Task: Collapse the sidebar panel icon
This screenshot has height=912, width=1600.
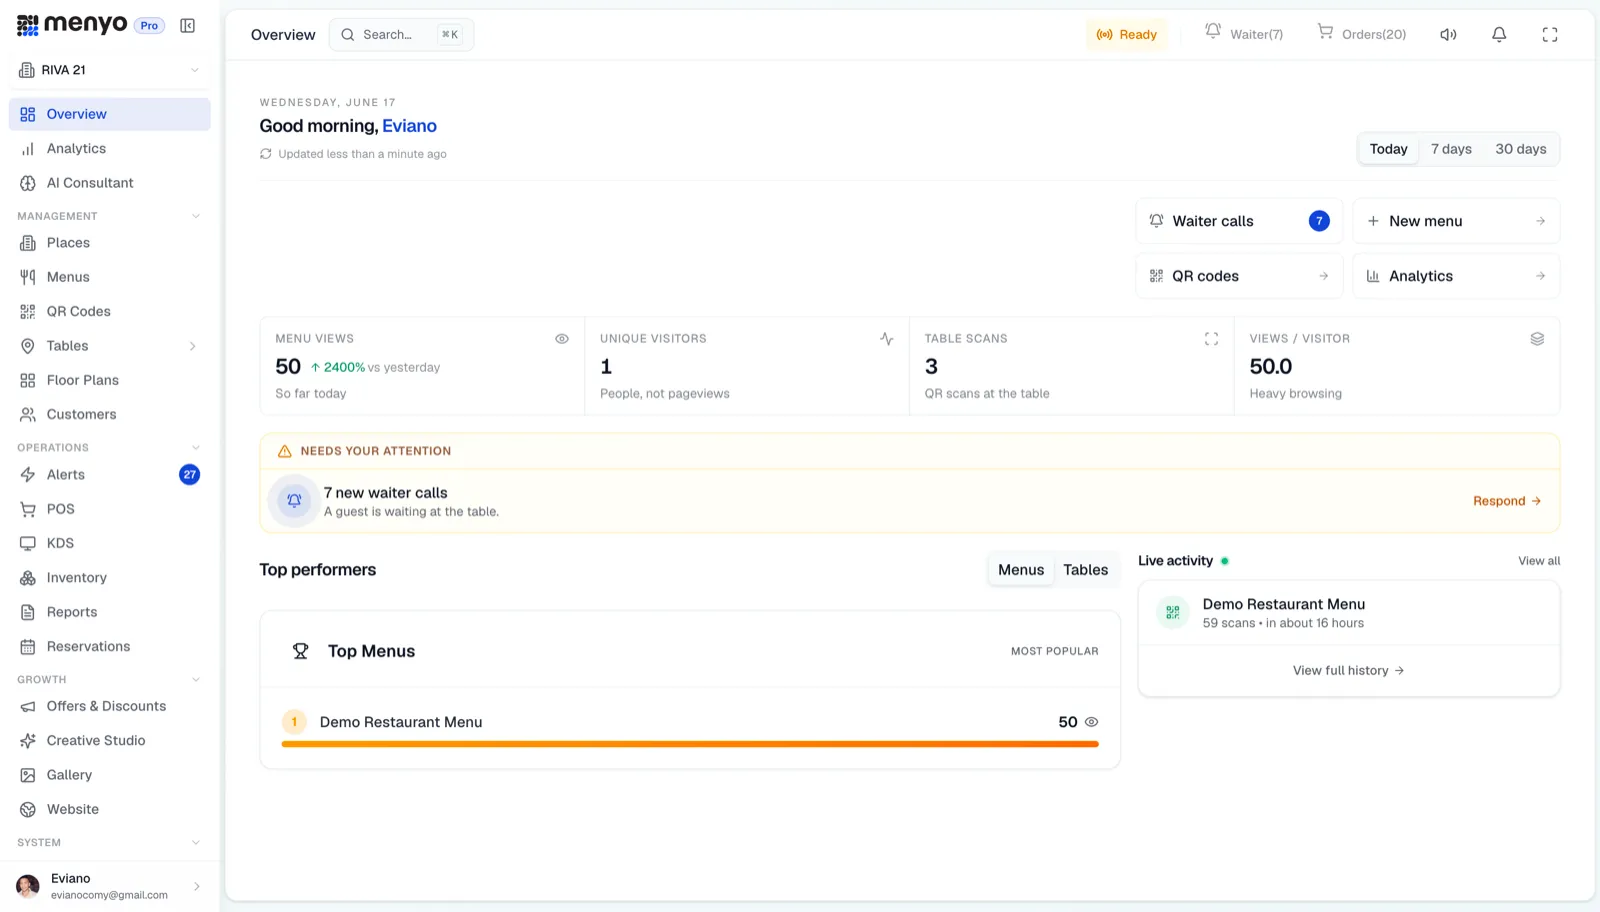Action: [x=187, y=26]
